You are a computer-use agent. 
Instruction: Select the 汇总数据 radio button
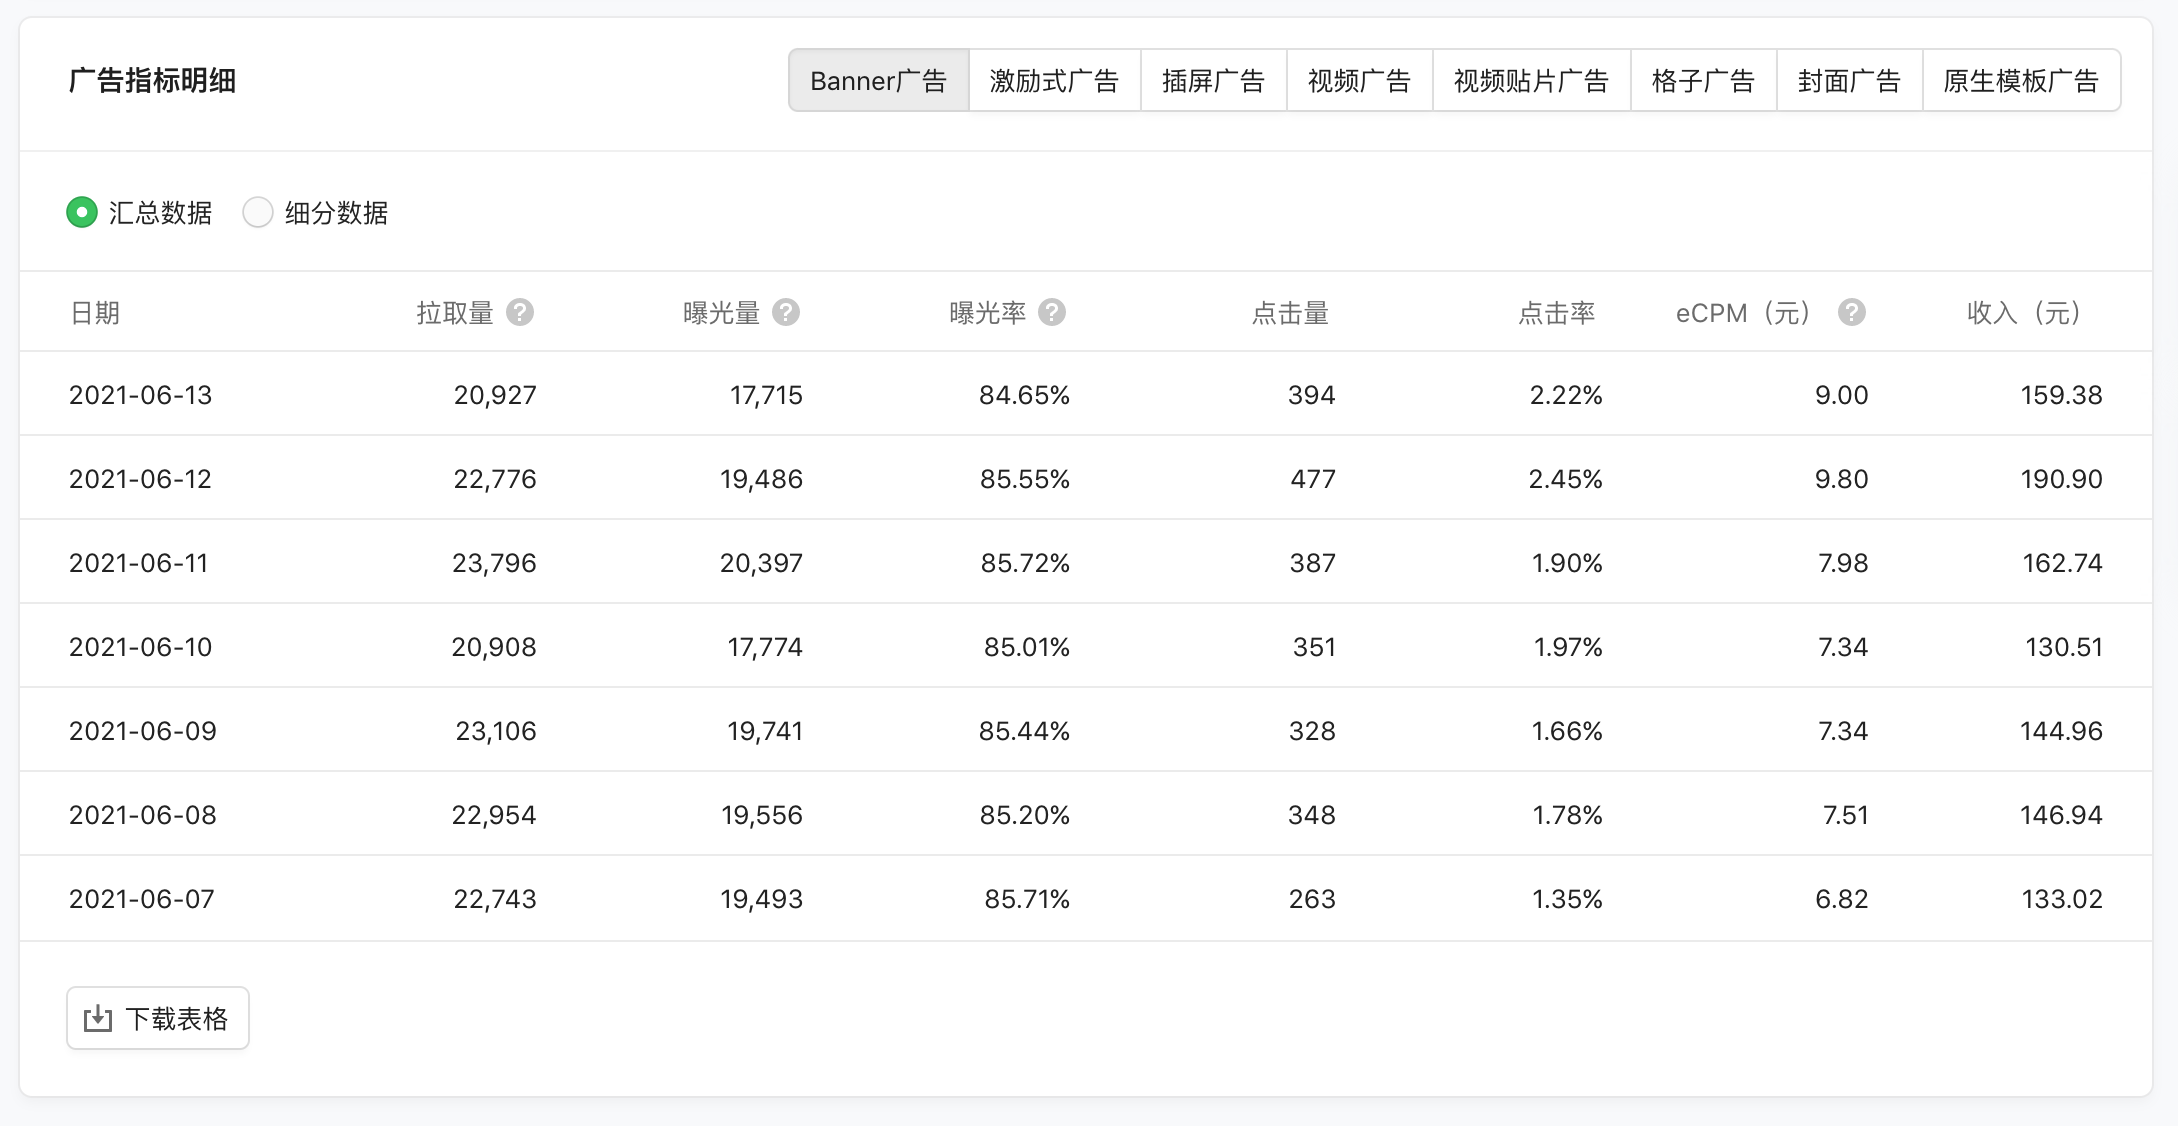point(82,213)
